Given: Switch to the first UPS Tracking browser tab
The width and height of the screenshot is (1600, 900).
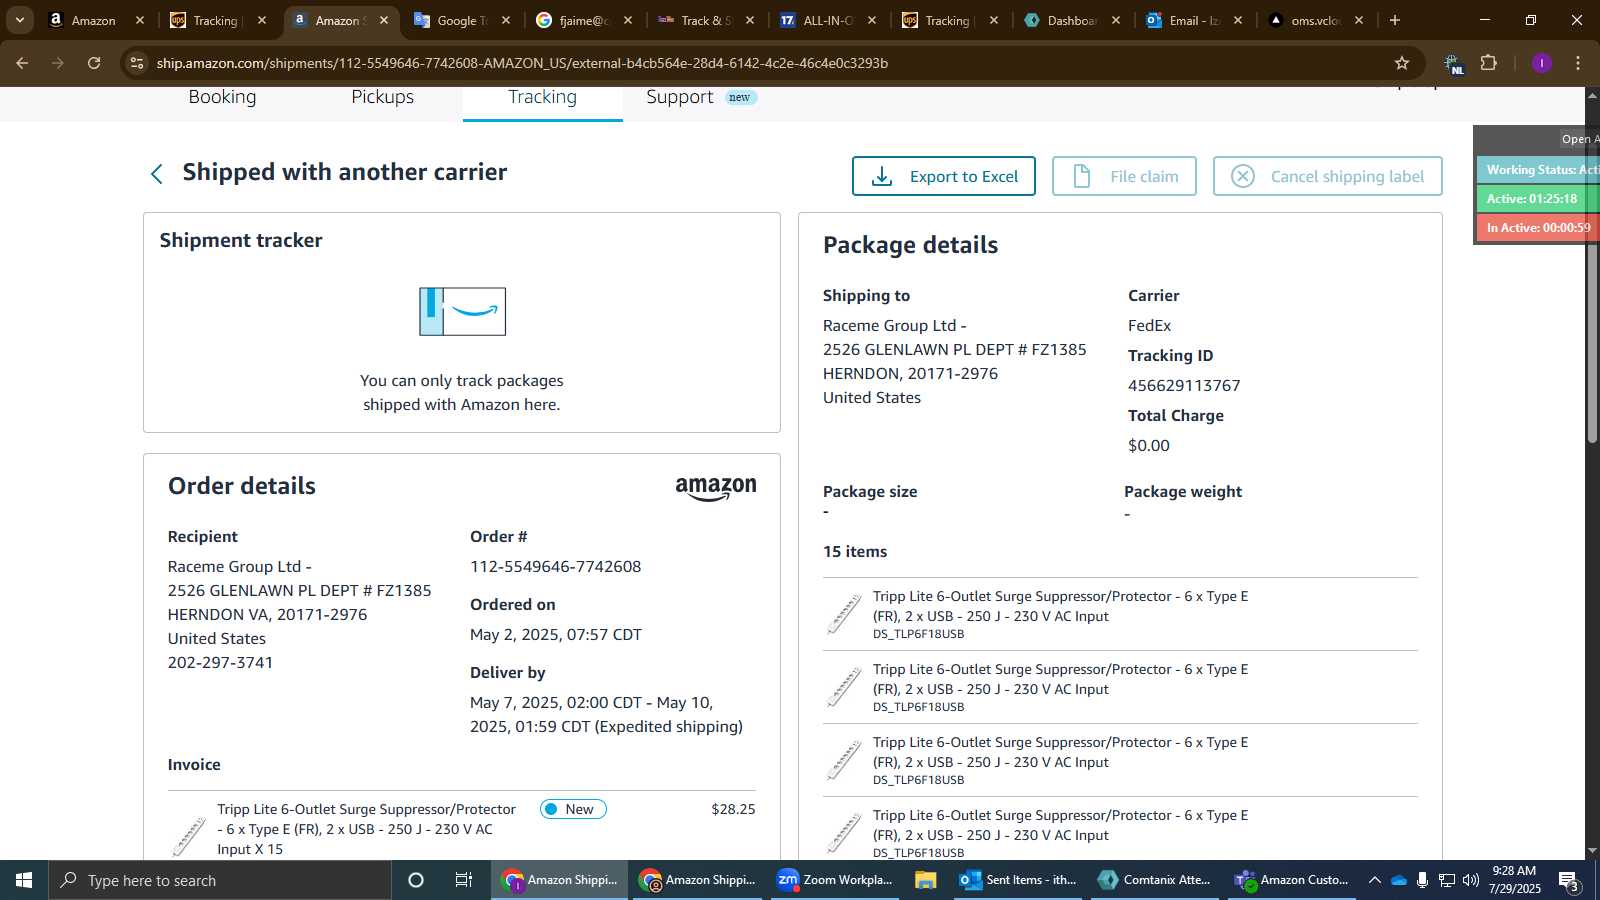Looking at the screenshot, I should pyautogui.click(x=219, y=20).
